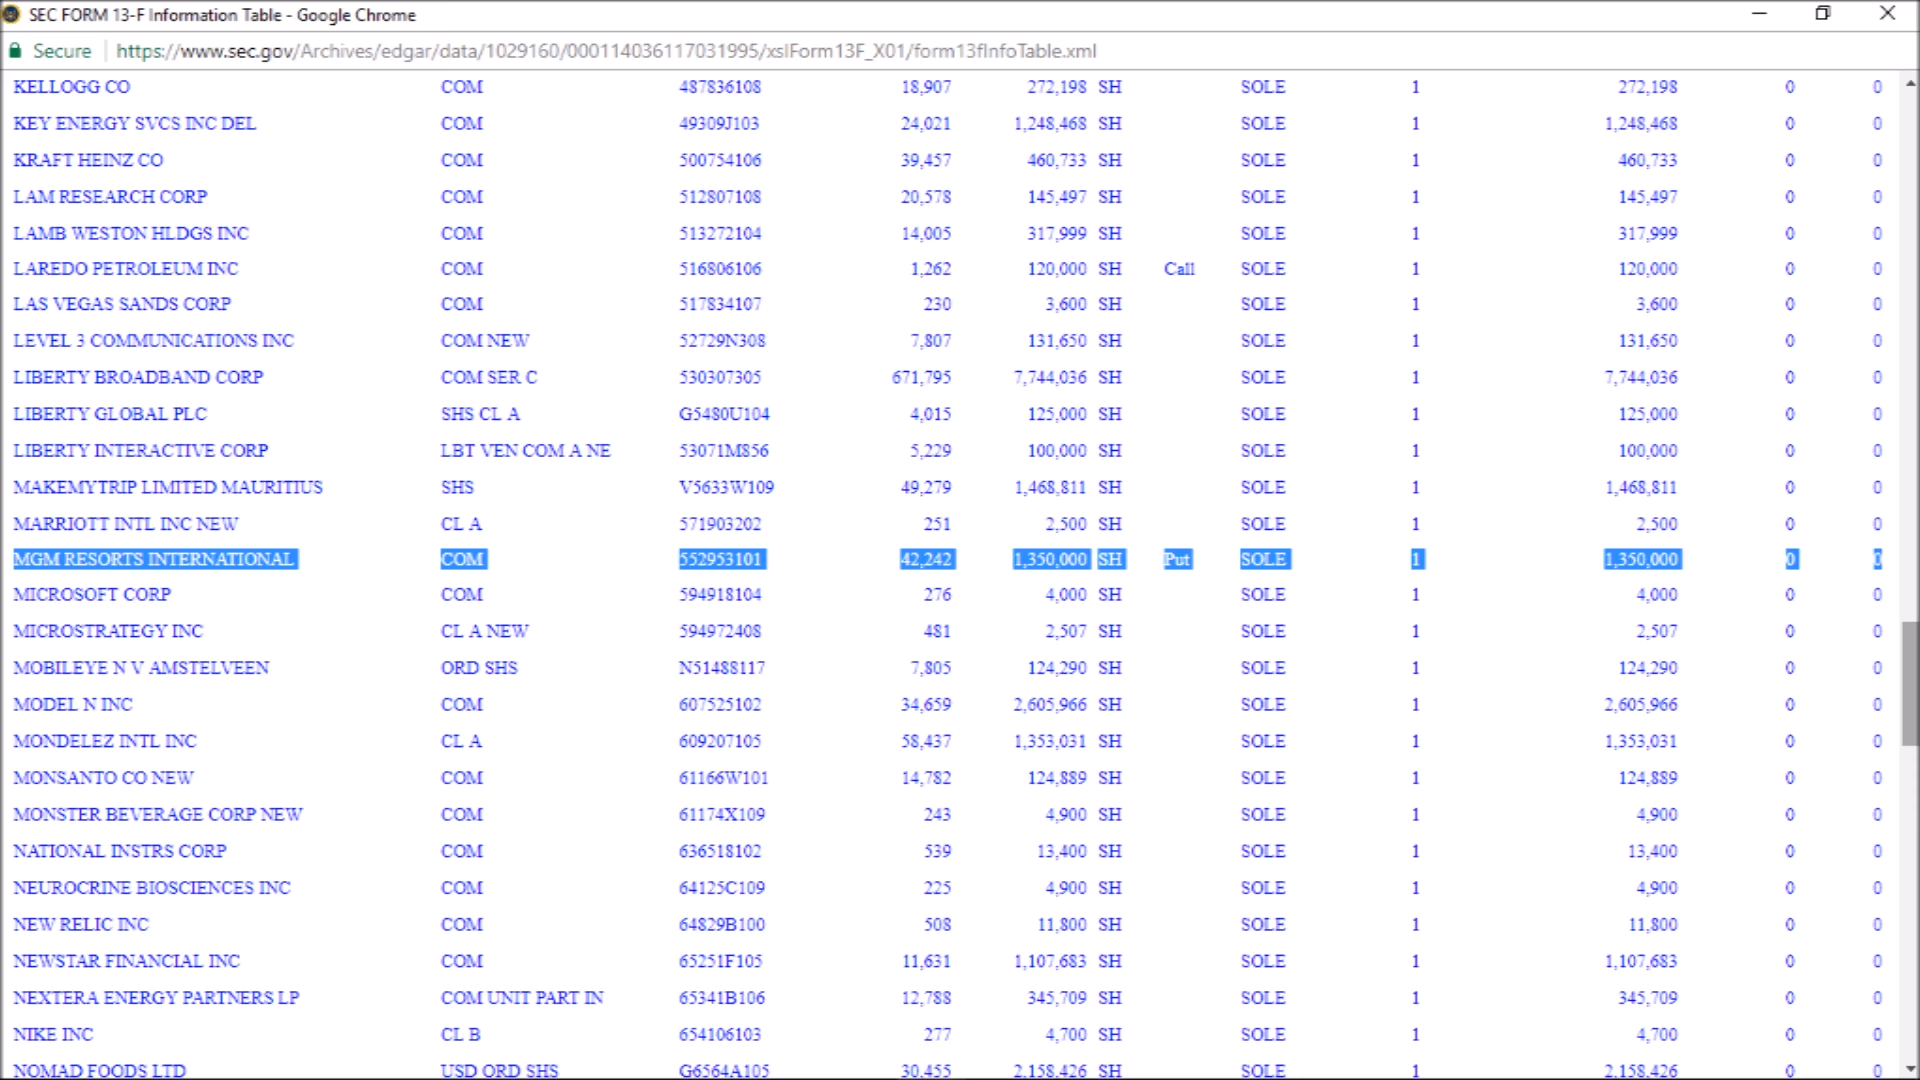Click MICROSOFT CORP issuer name
The height and width of the screenshot is (1080, 1920).
[92, 595]
